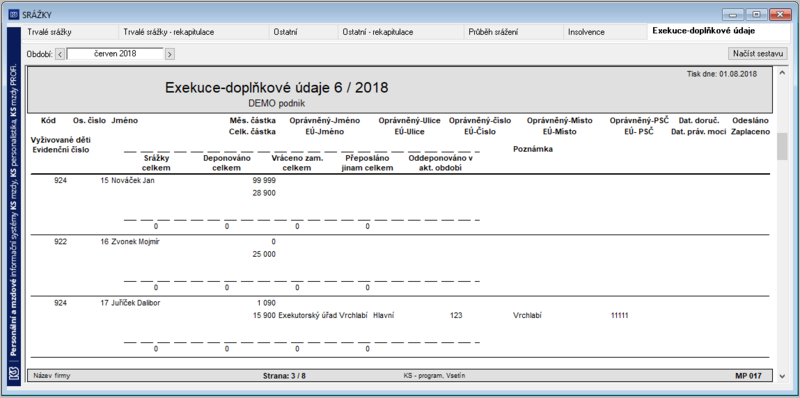
Task: Click the Tisk dne: 01.08.2018 text
Action: click(721, 74)
